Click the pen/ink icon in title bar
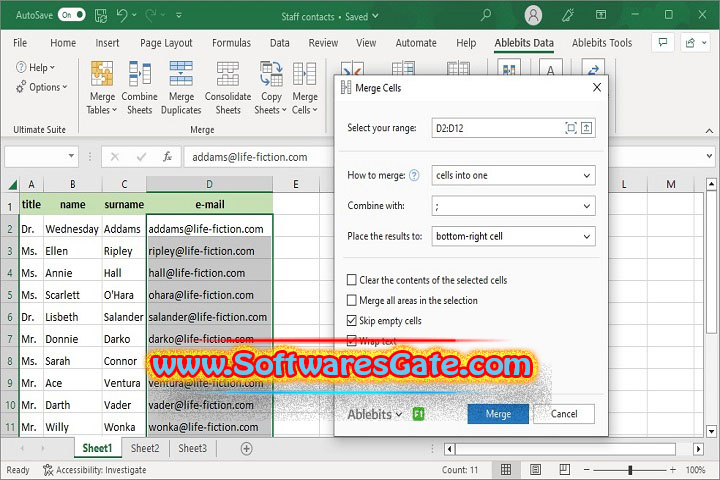 [568, 16]
